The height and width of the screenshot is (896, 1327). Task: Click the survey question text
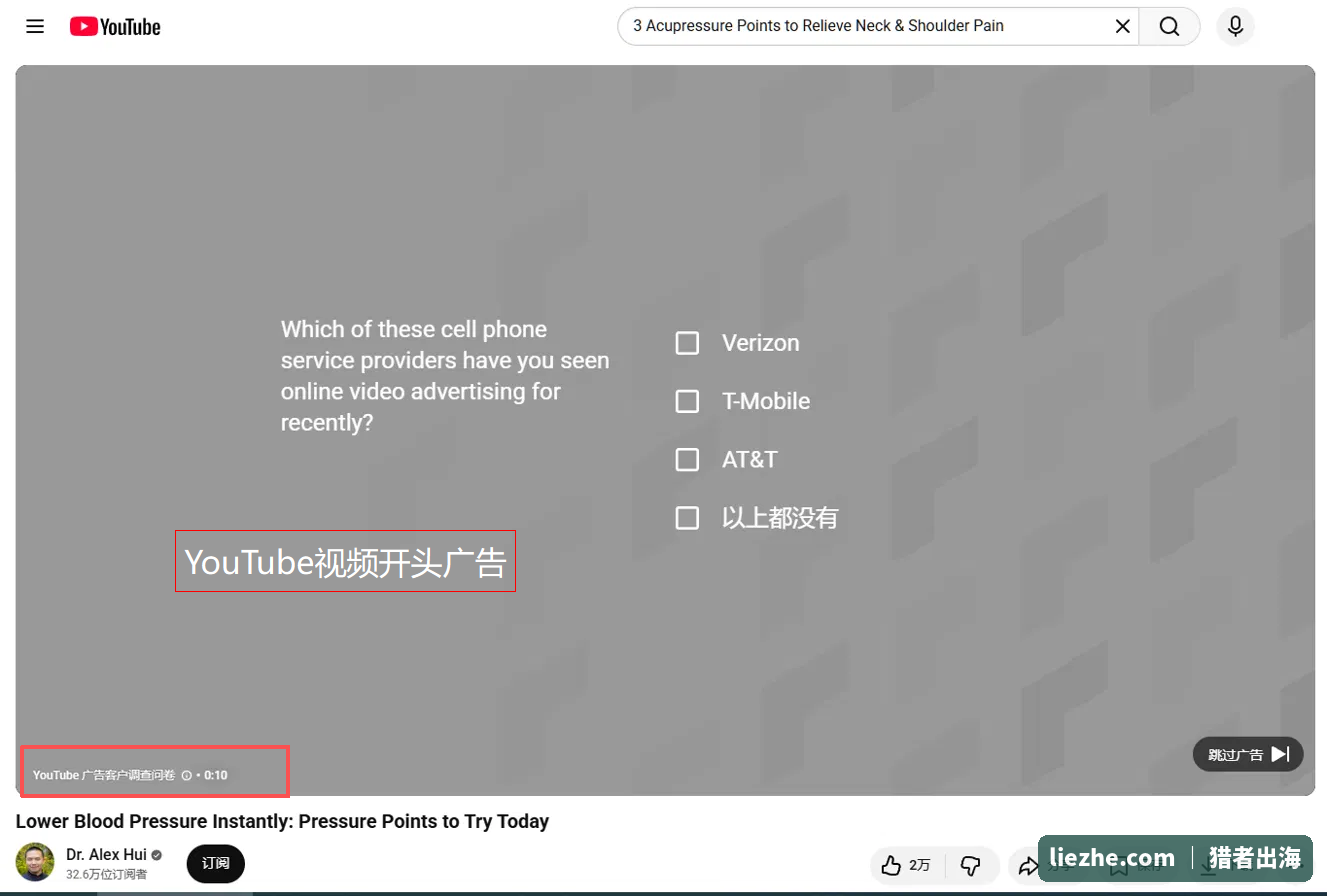point(445,375)
